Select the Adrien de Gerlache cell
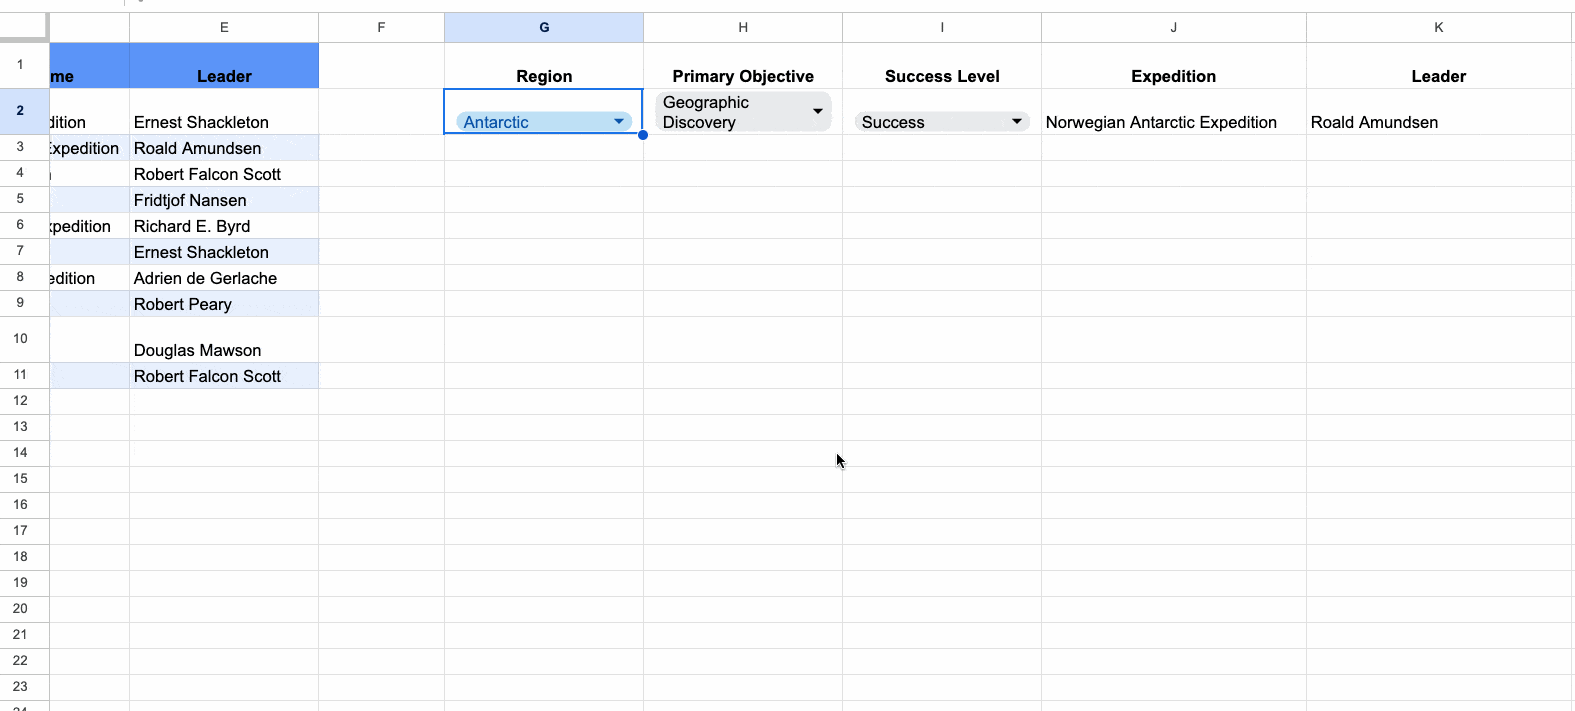Screen dimensions: 1575x711 (205, 278)
